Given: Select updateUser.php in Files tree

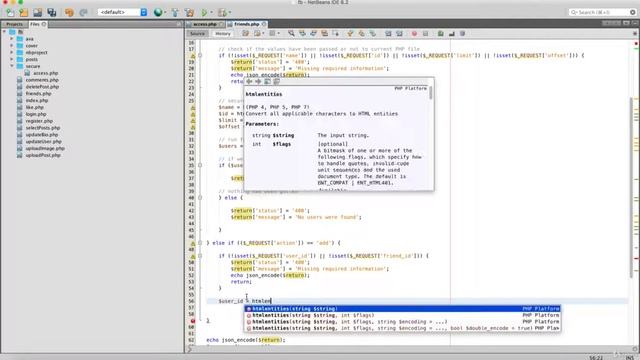Looking at the screenshot, I should point(43,142).
